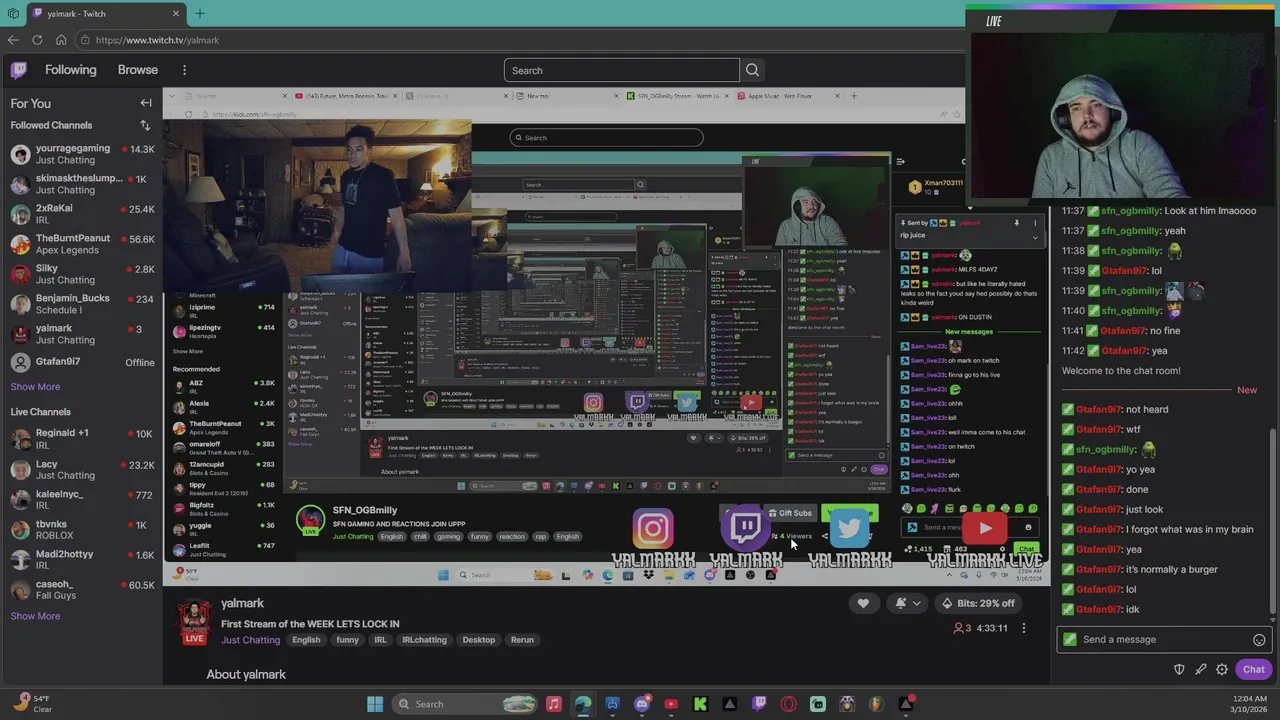Select the IRLchatting tag
The width and height of the screenshot is (1280, 720).
[x=424, y=640]
